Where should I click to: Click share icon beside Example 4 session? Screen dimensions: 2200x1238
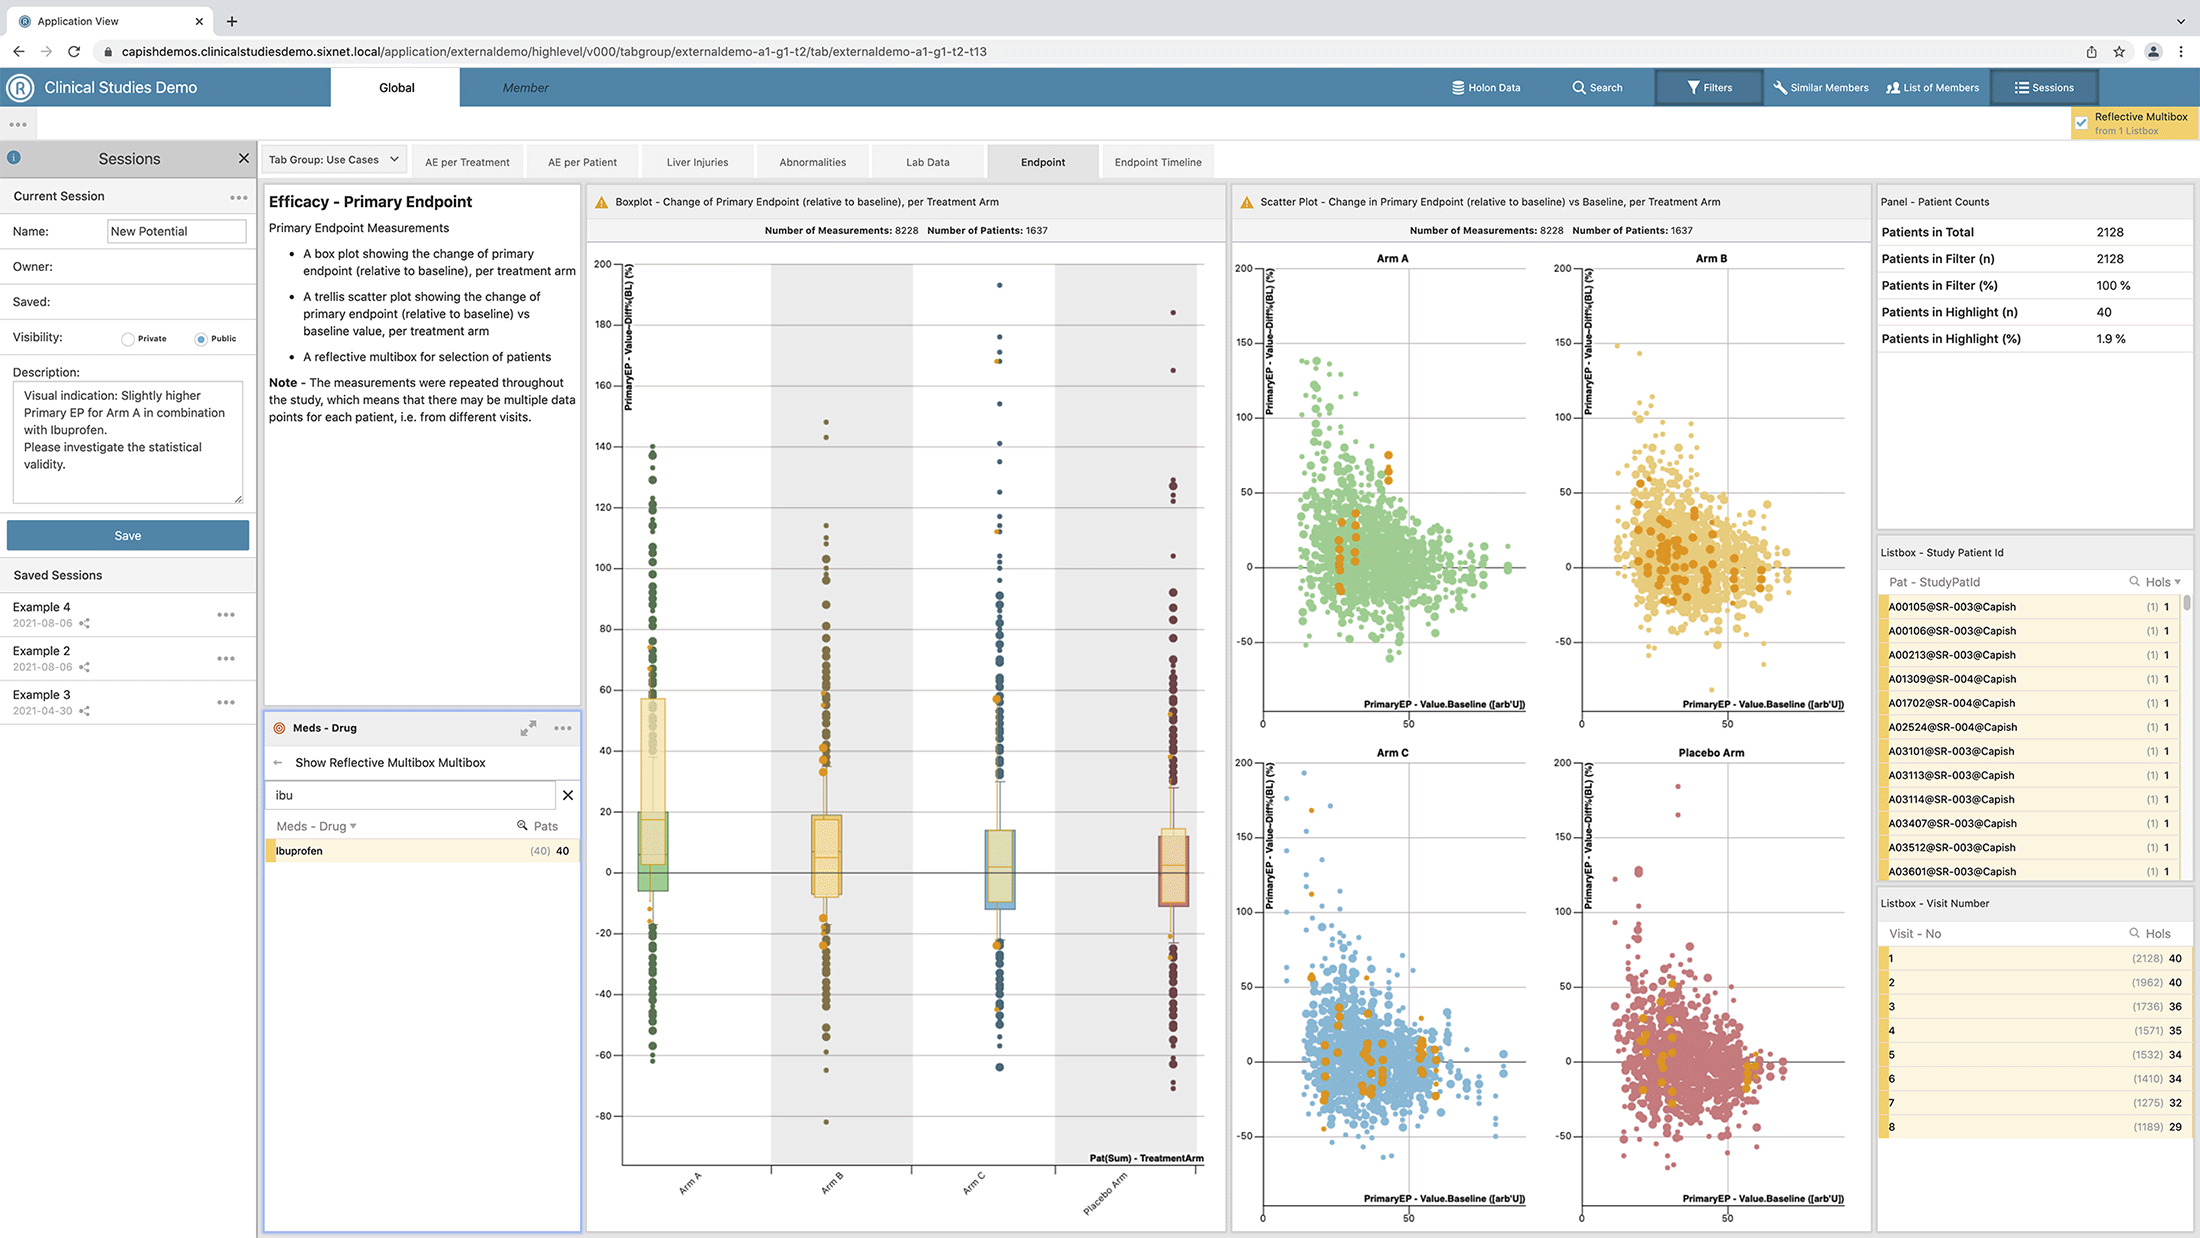pos(85,623)
